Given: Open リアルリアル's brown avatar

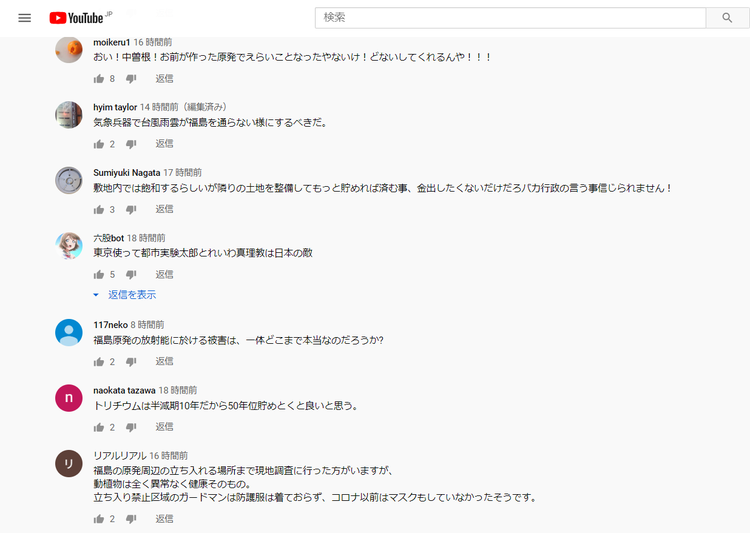Looking at the screenshot, I should pyautogui.click(x=69, y=464).
